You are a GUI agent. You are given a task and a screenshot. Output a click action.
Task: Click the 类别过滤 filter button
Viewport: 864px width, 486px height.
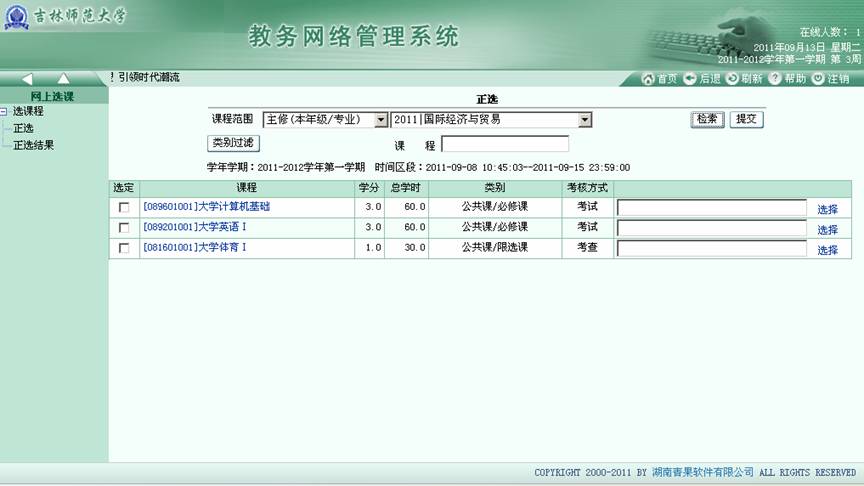click(233, 143)
